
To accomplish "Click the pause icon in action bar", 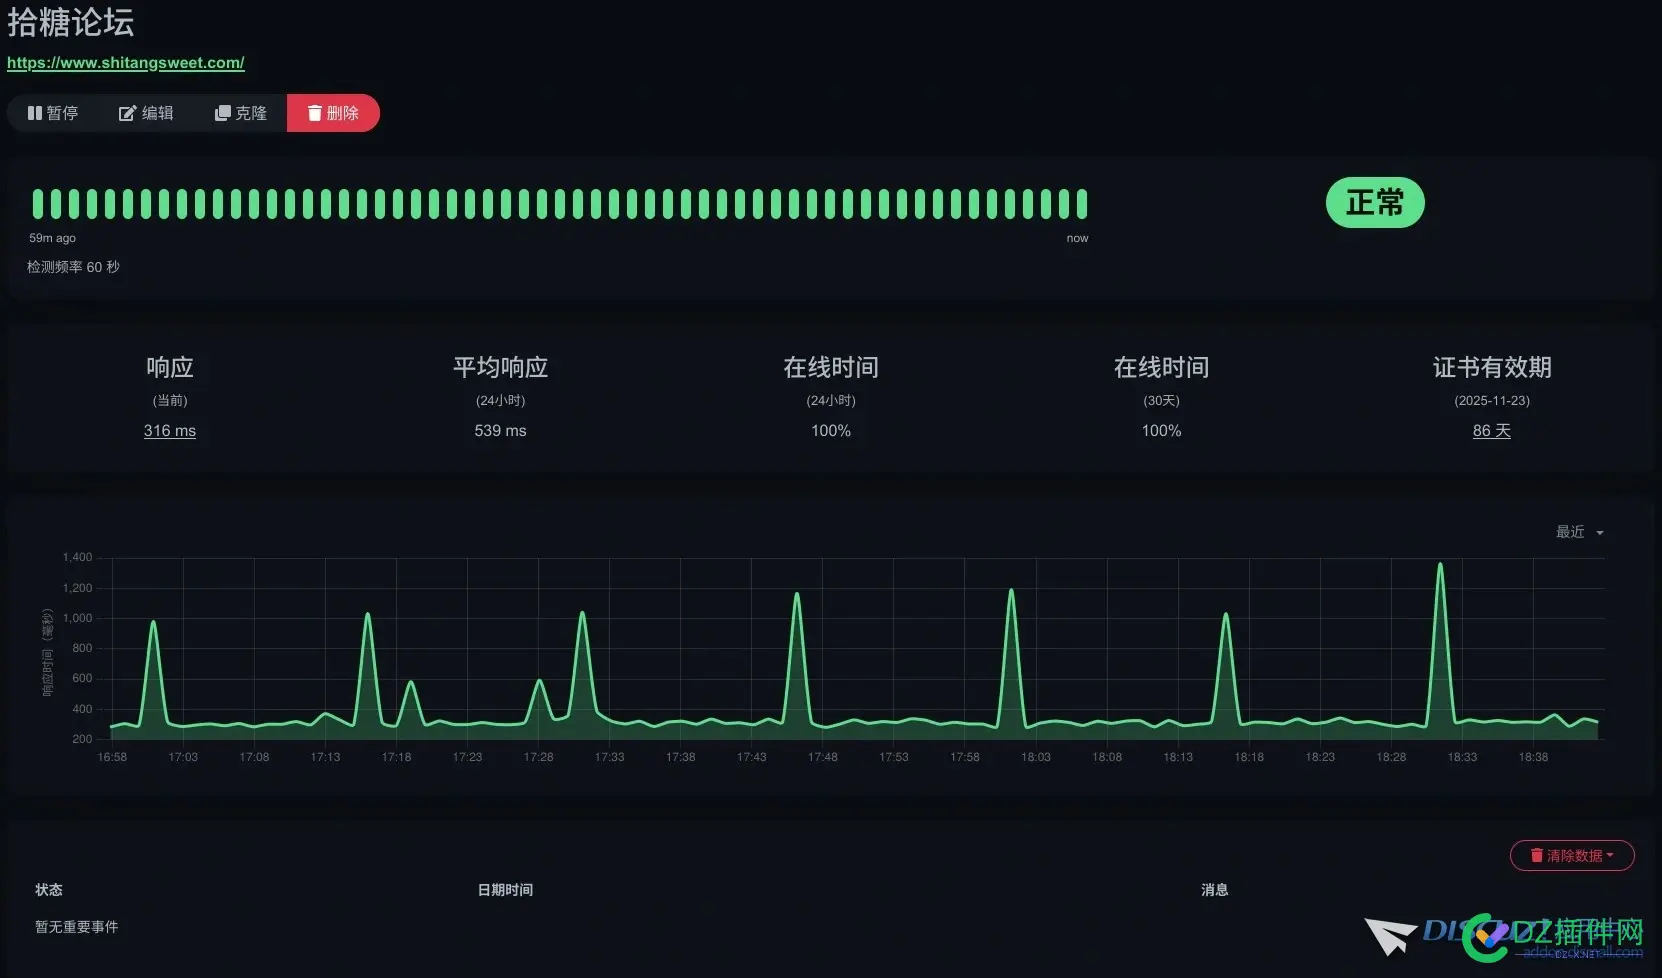I will point(35,113).
